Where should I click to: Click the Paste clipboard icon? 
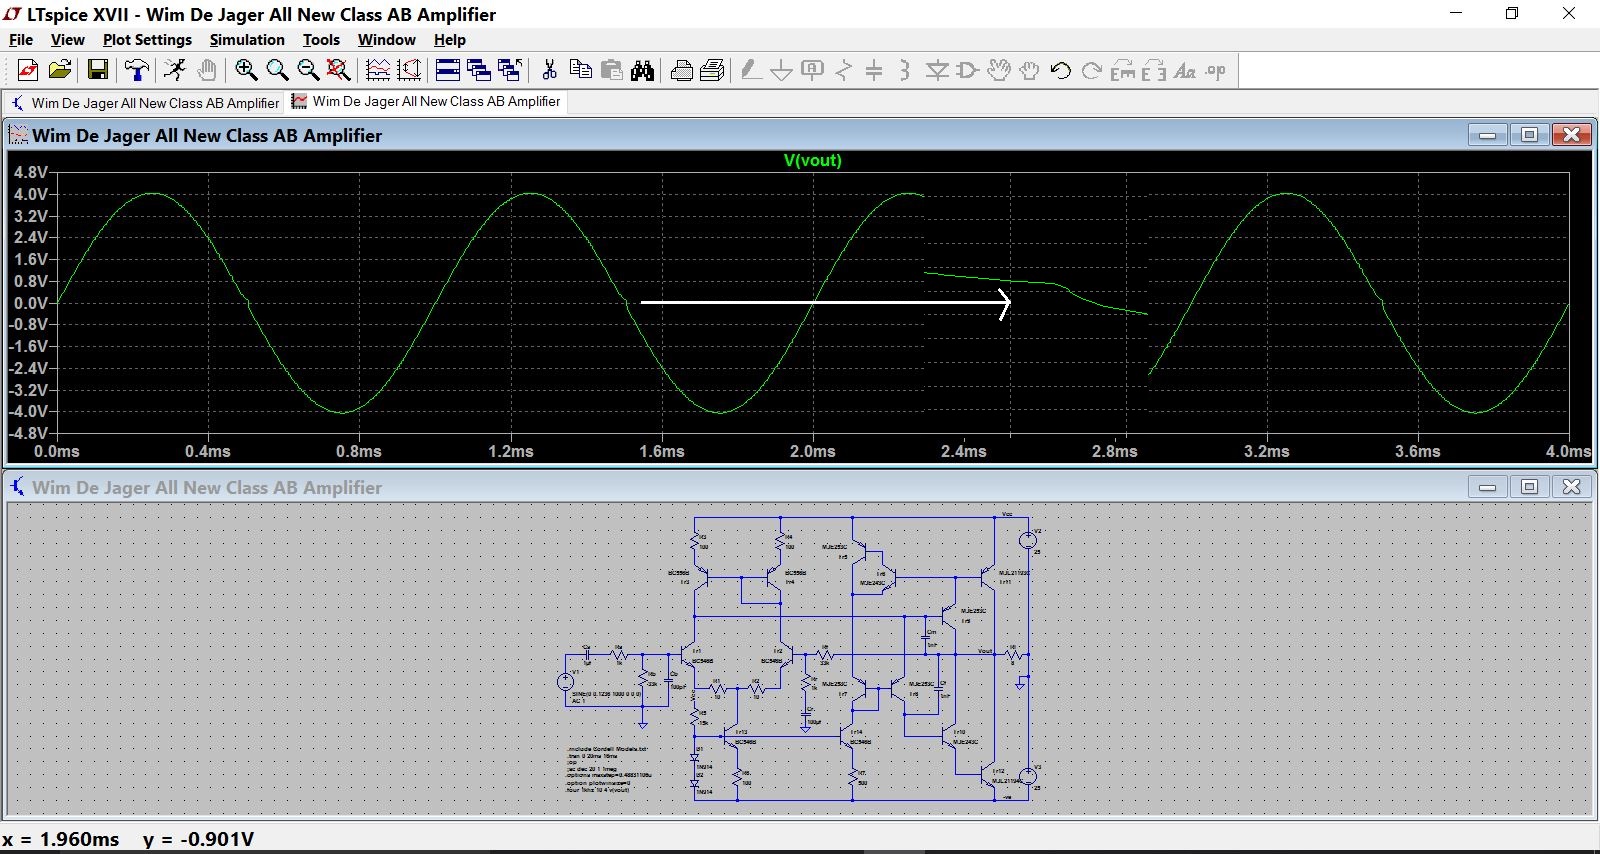[x=611, y=70]
